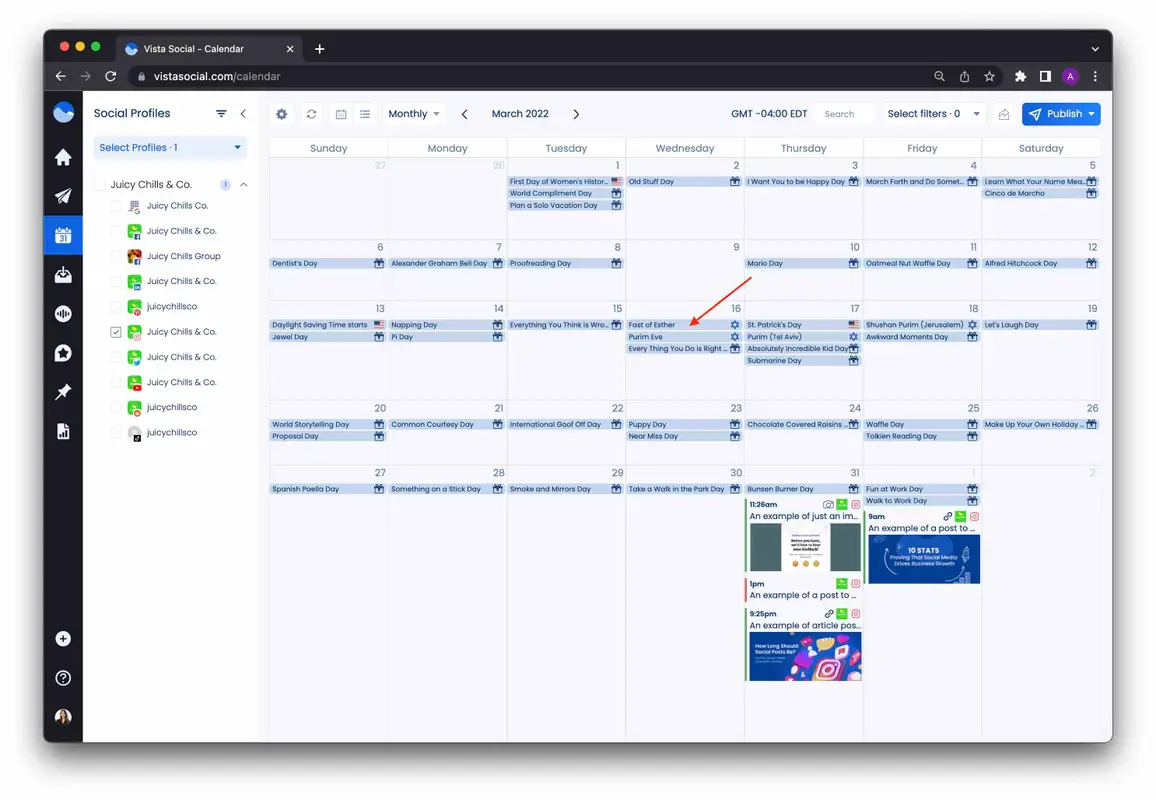Image resolution: width=1156 pixels, height=800 pixels.
Task: Open the pin icon in sidebar
Action: coord(63,392)
